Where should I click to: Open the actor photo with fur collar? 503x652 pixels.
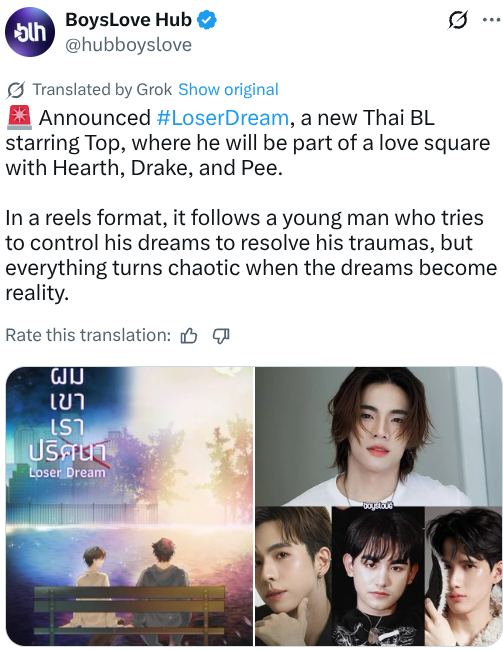(x=464, y=576)
